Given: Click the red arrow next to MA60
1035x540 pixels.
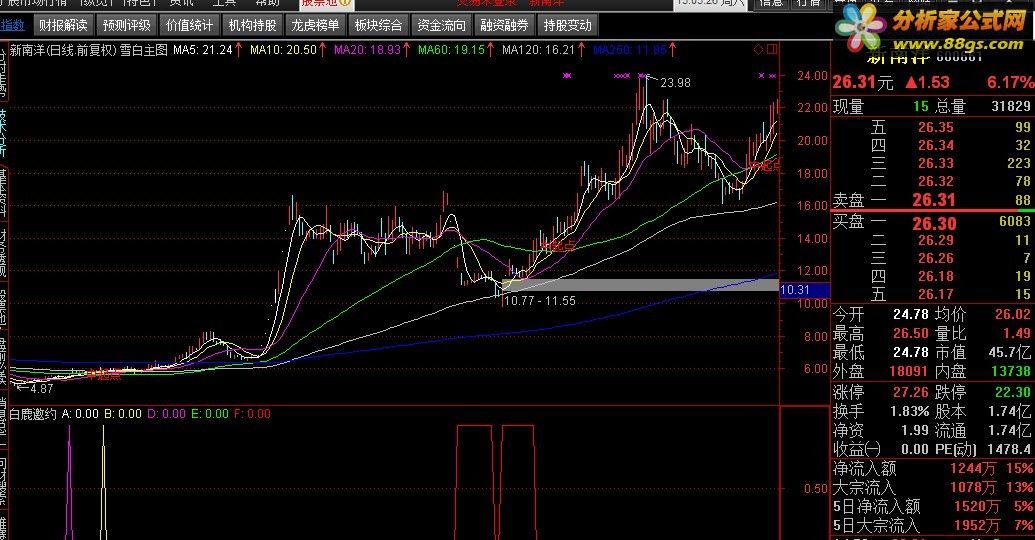Looking at the screenshot, I should tap(490, 50).
